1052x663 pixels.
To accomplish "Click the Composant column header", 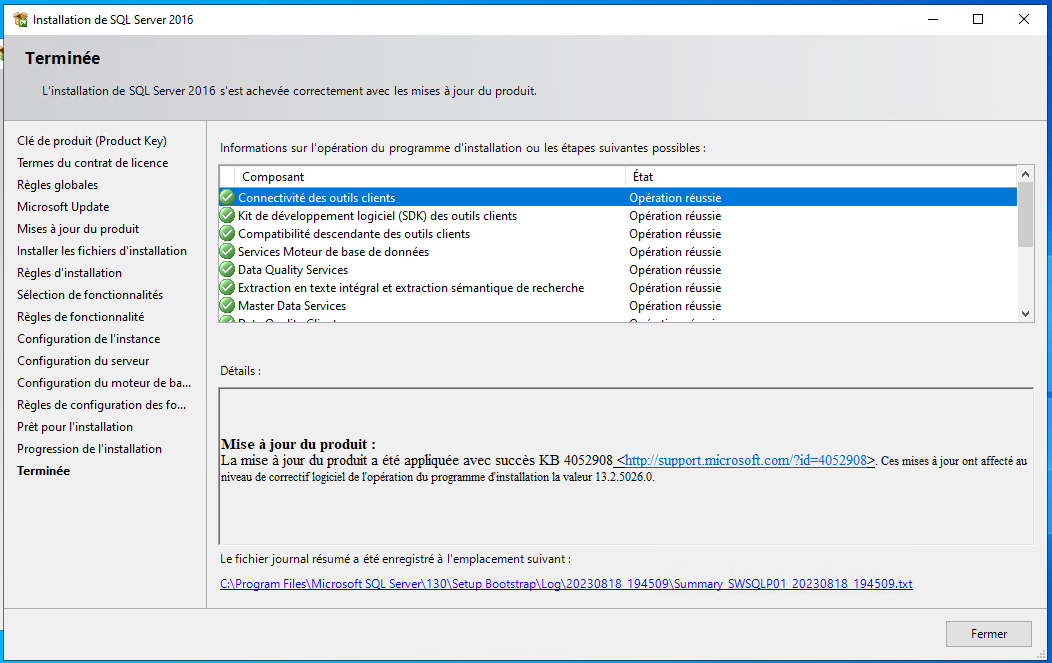I will 429,176.
